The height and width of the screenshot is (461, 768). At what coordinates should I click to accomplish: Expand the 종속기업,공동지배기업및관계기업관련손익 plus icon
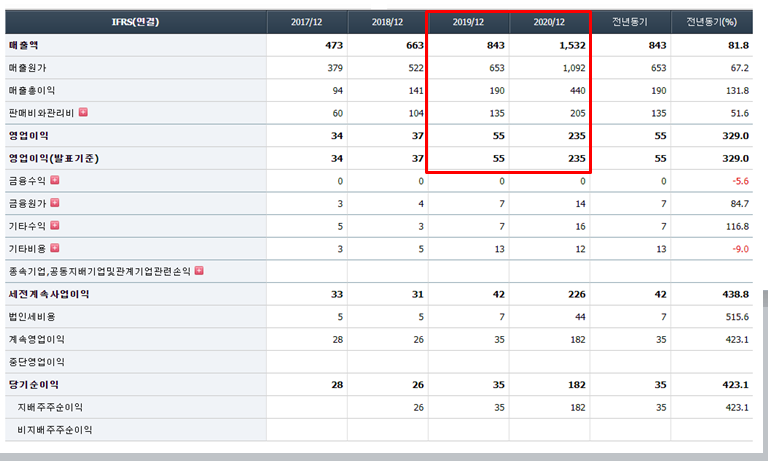[199, 270]
